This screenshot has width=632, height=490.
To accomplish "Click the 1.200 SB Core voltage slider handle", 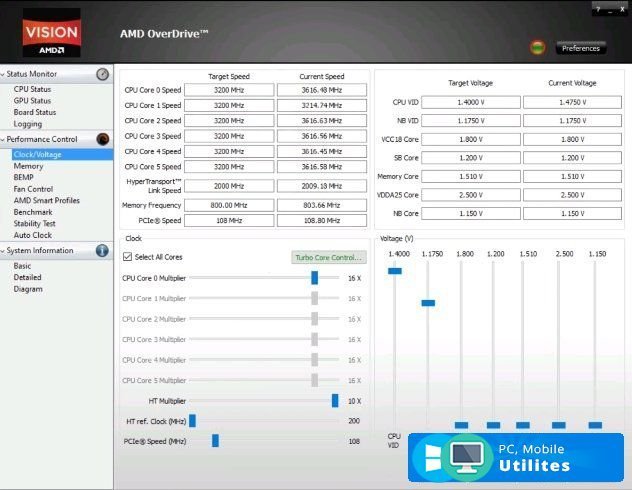I will click(493, 425).
